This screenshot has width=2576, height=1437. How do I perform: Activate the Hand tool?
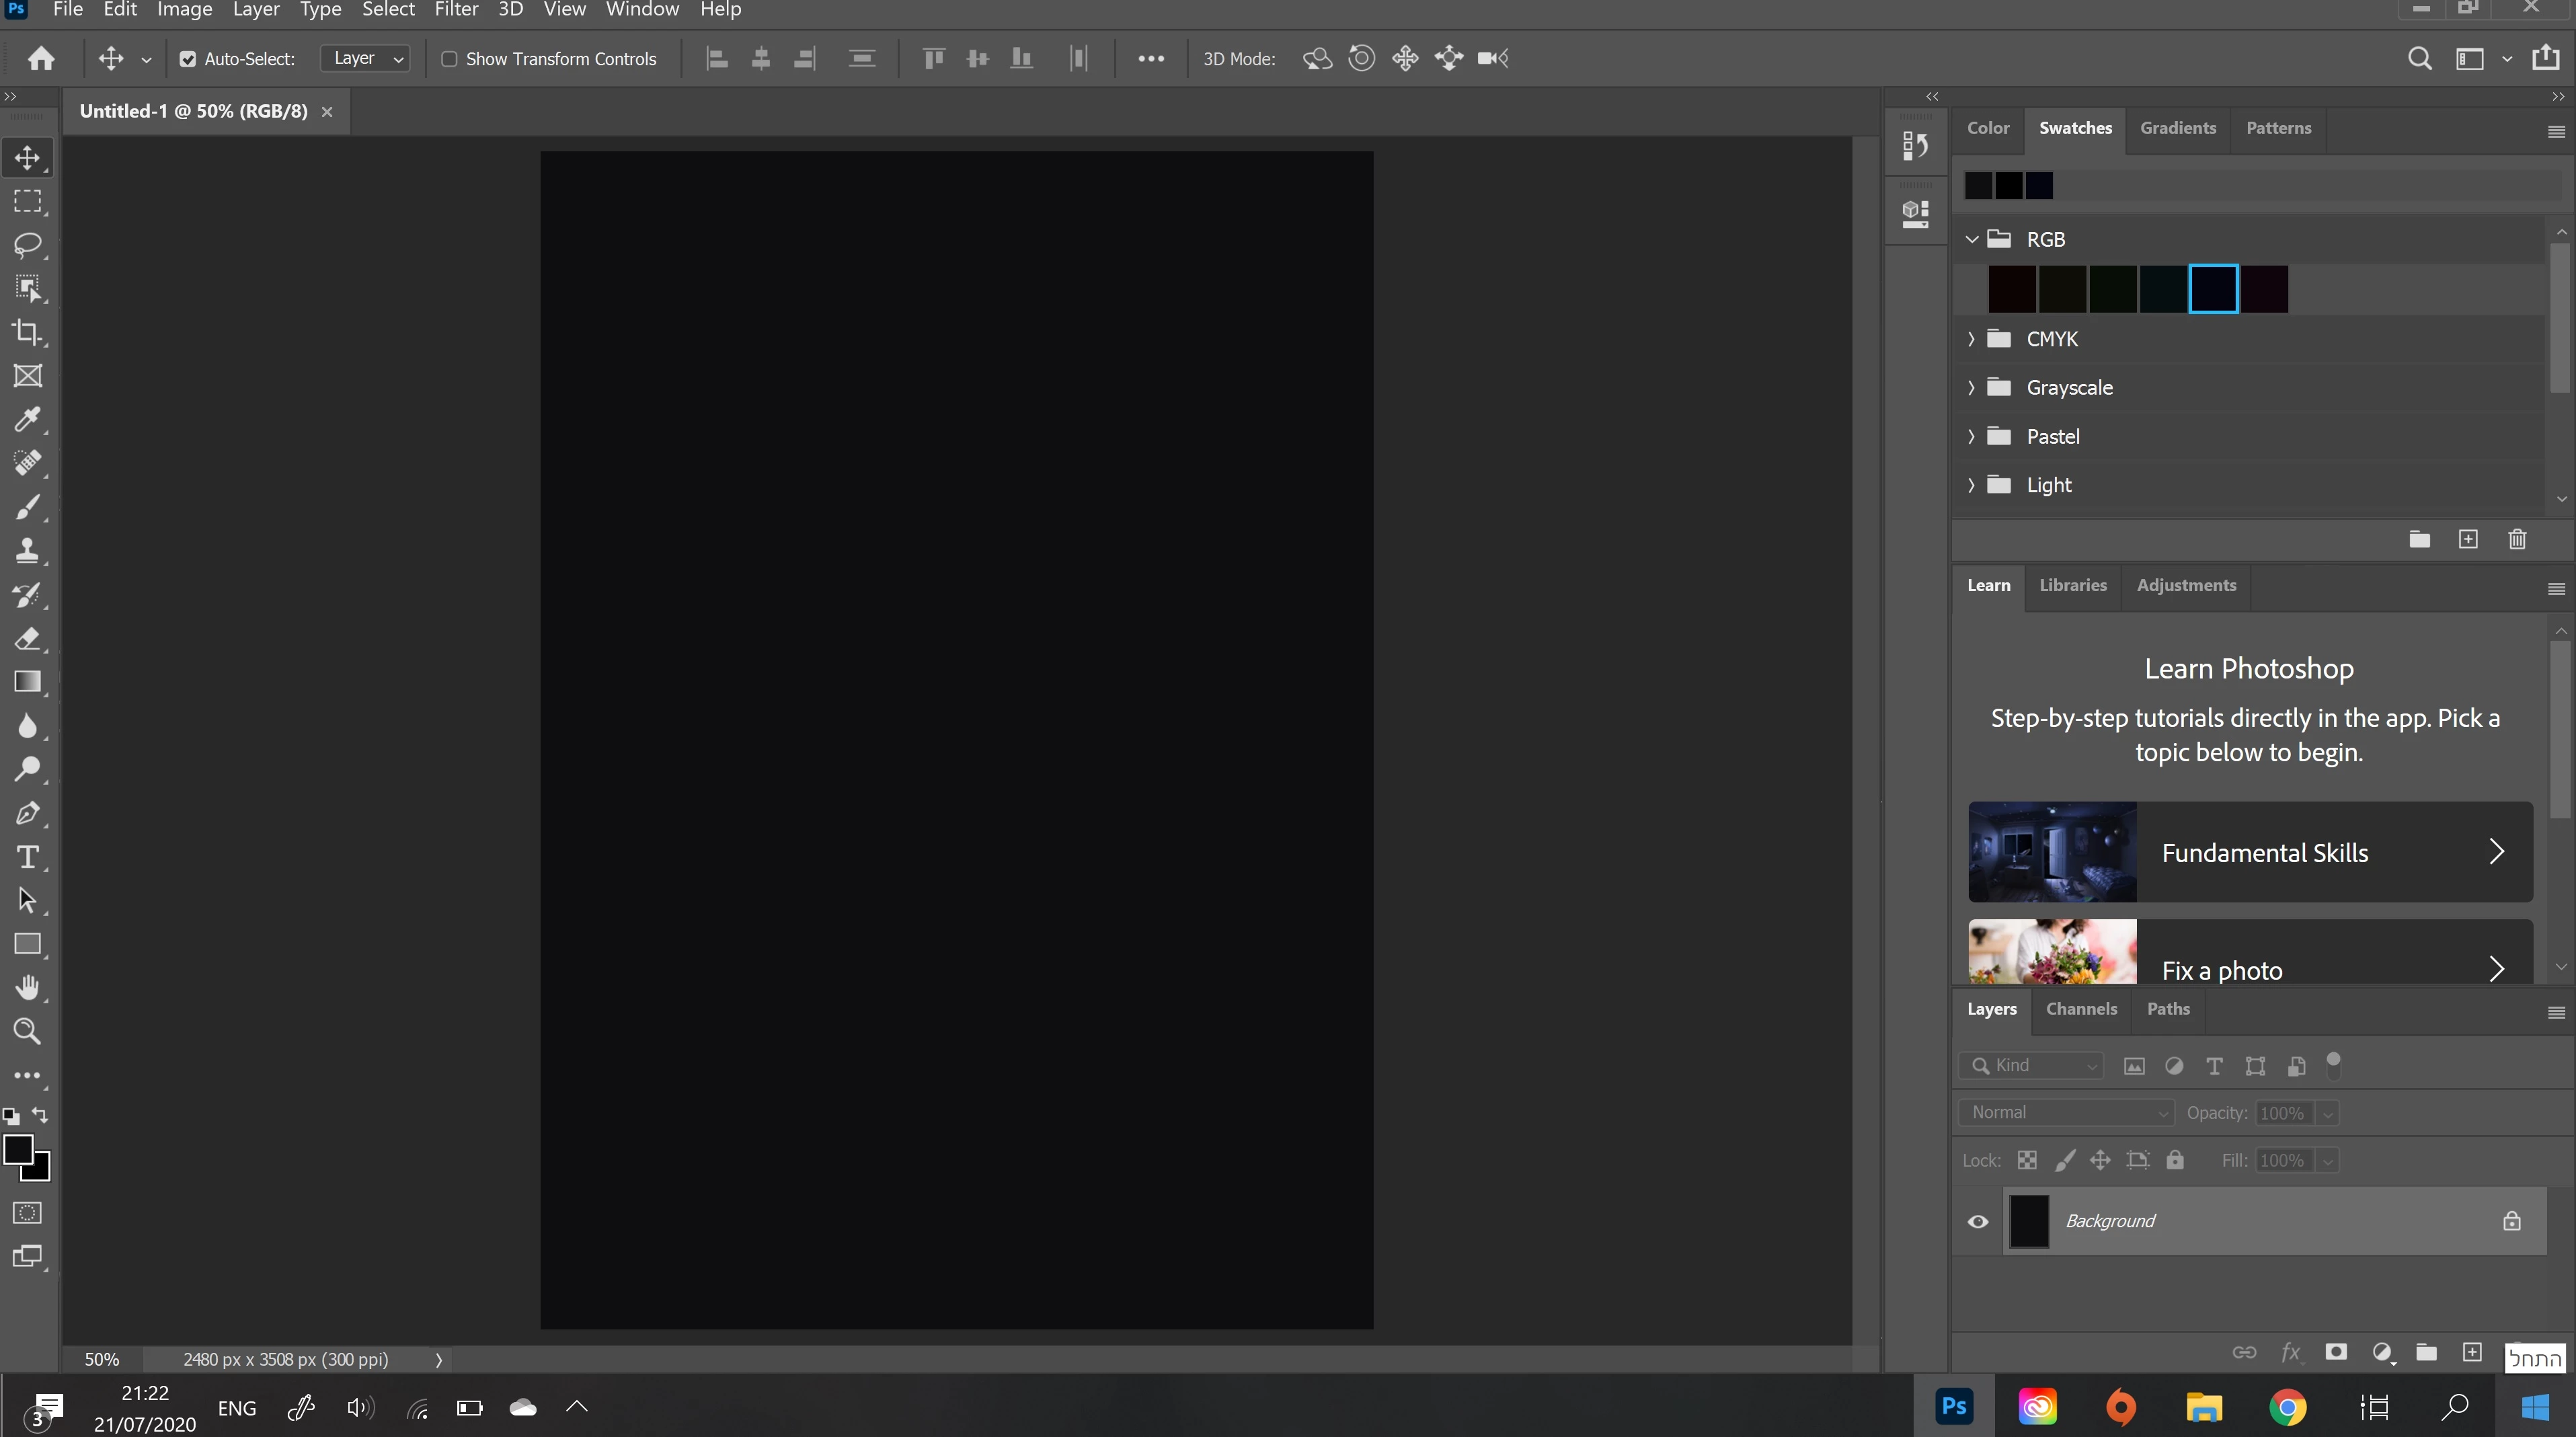pos(27,988)
